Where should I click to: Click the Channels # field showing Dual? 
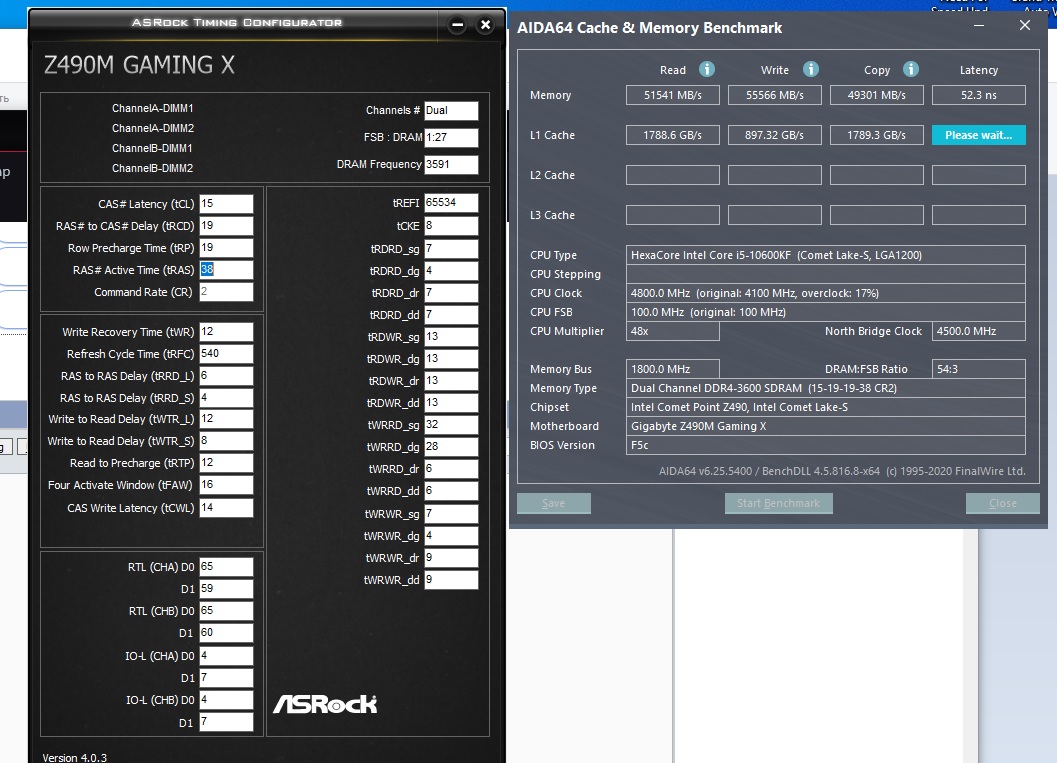(451, 111)
